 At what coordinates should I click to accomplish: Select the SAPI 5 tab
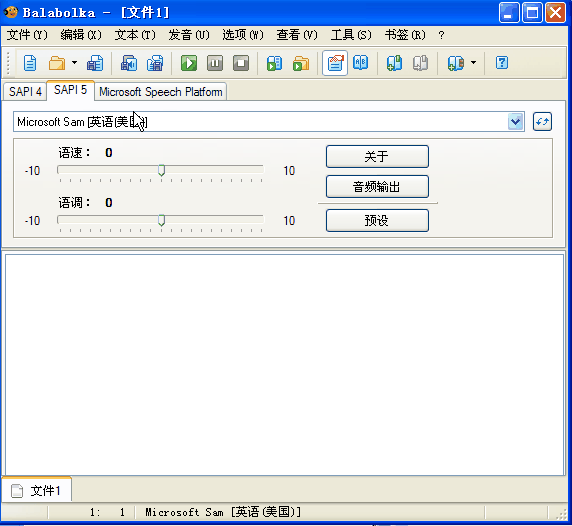(x=70, y=90)
